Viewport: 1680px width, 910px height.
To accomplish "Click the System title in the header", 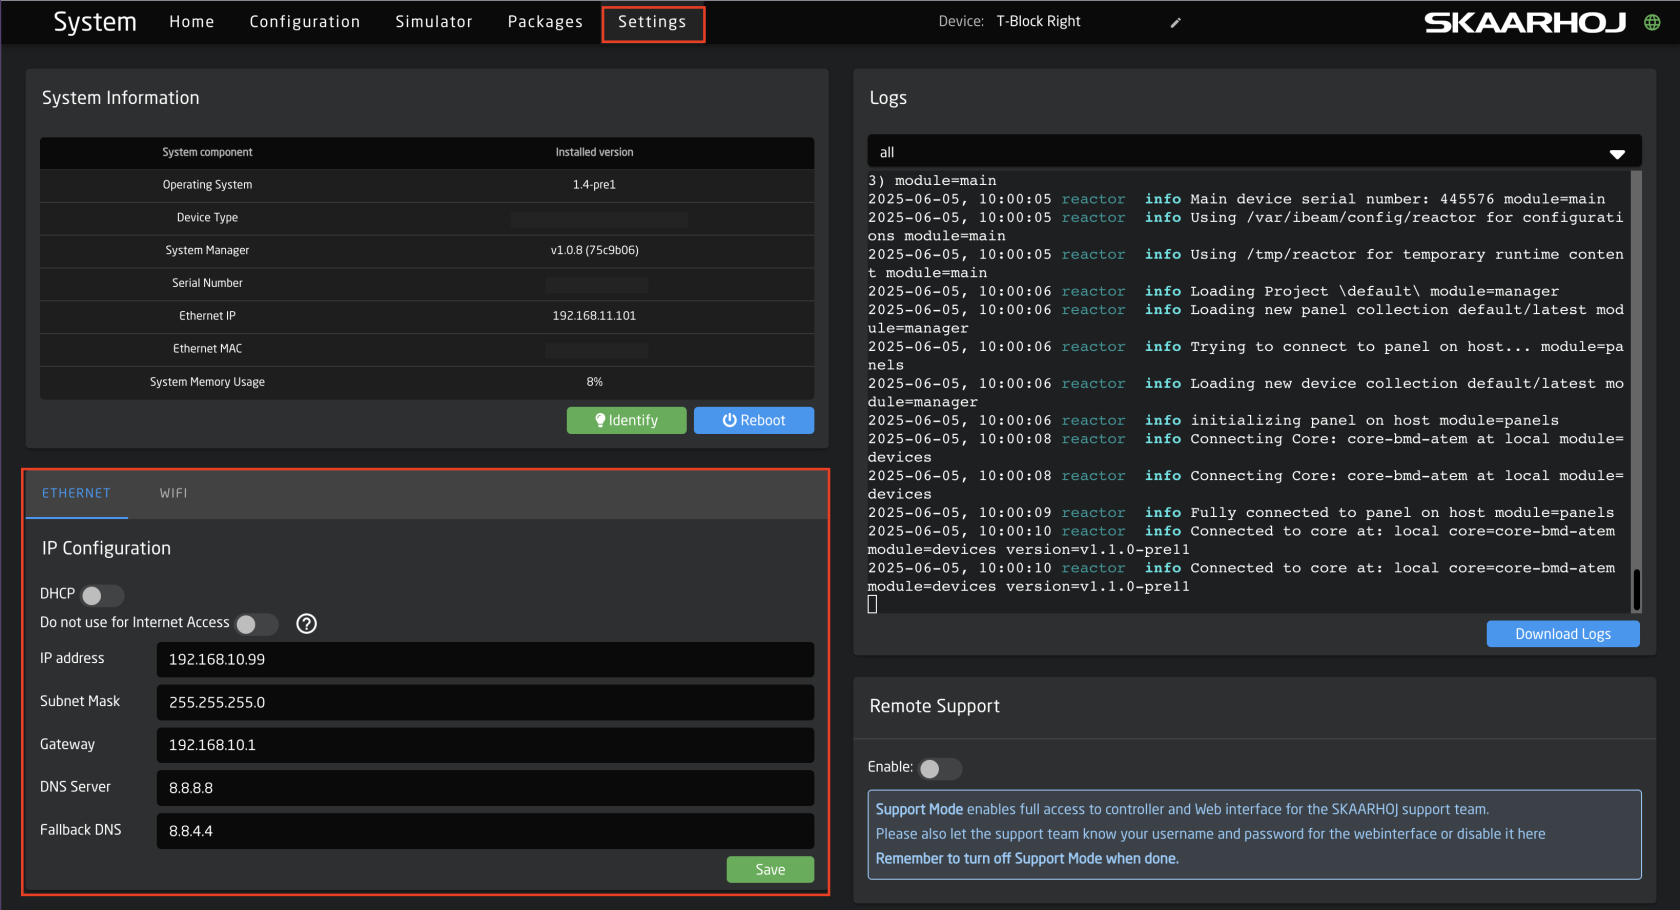I will pos(95,22).
